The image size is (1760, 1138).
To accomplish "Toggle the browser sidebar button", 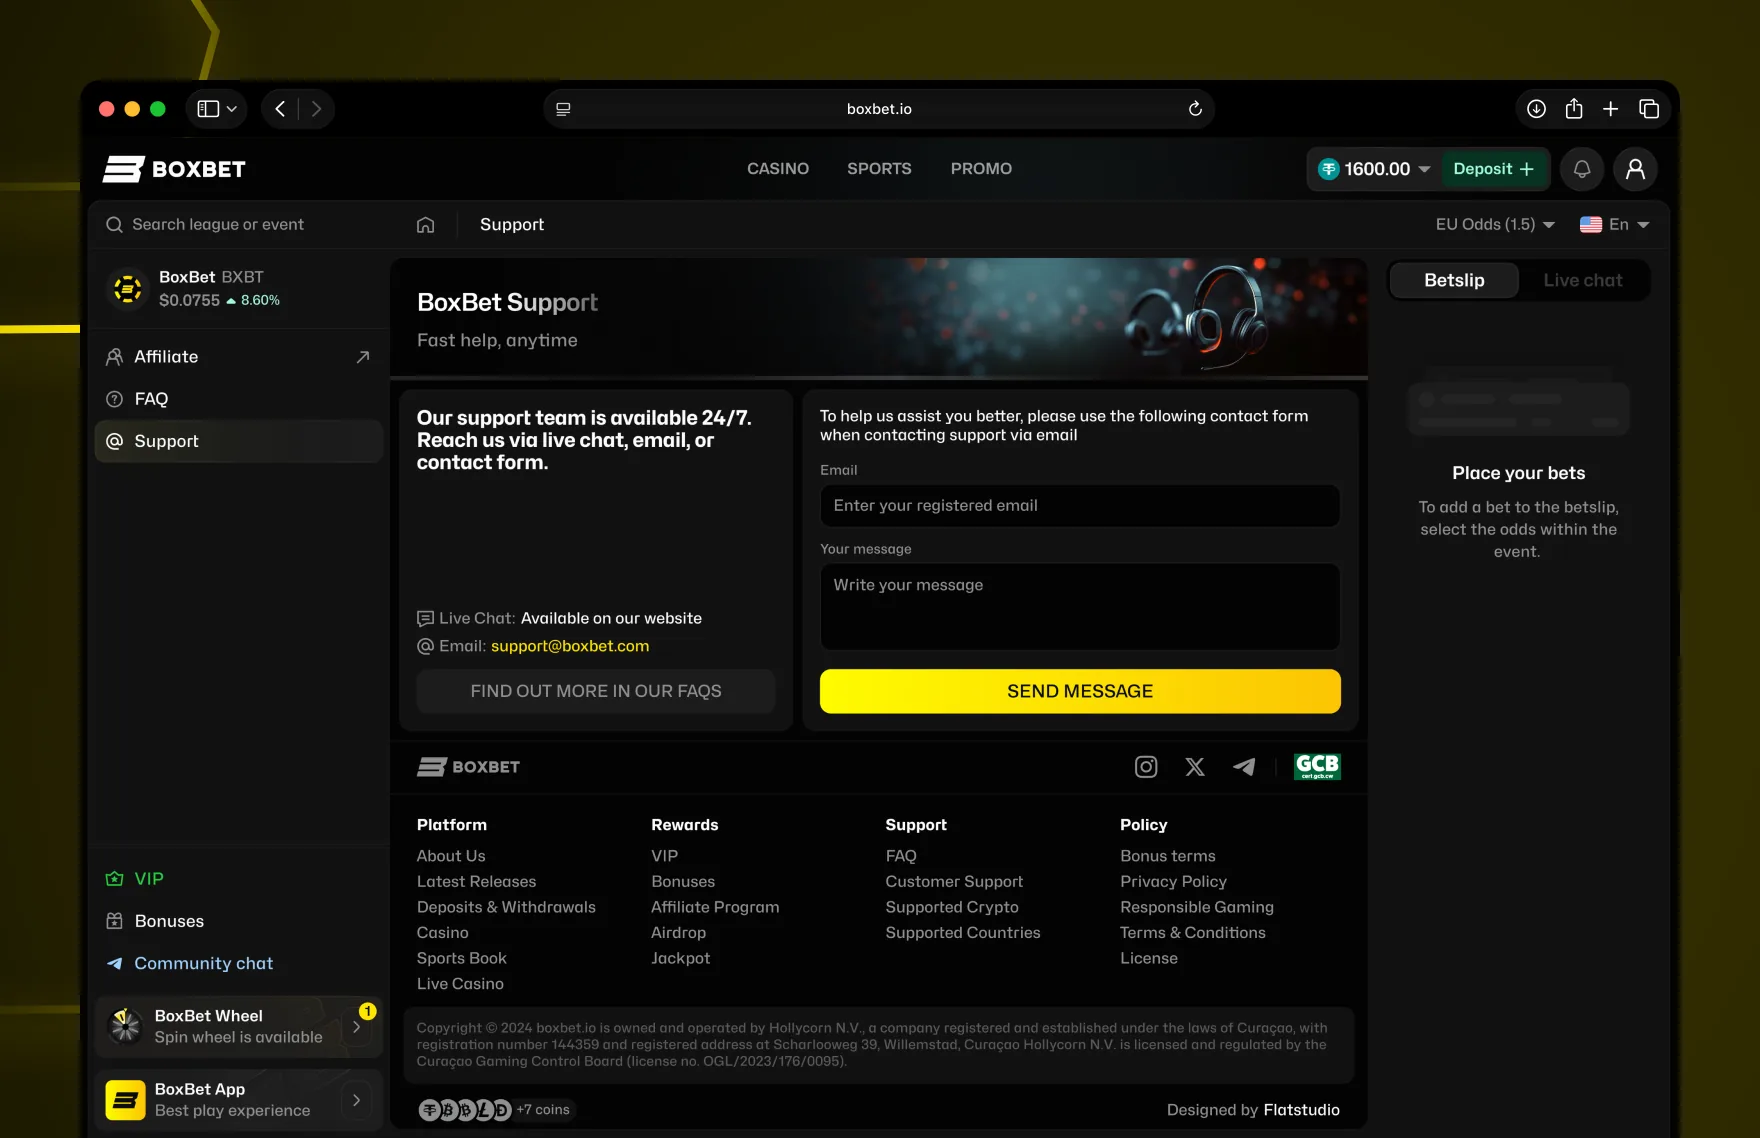I will (x=208, y=109).
